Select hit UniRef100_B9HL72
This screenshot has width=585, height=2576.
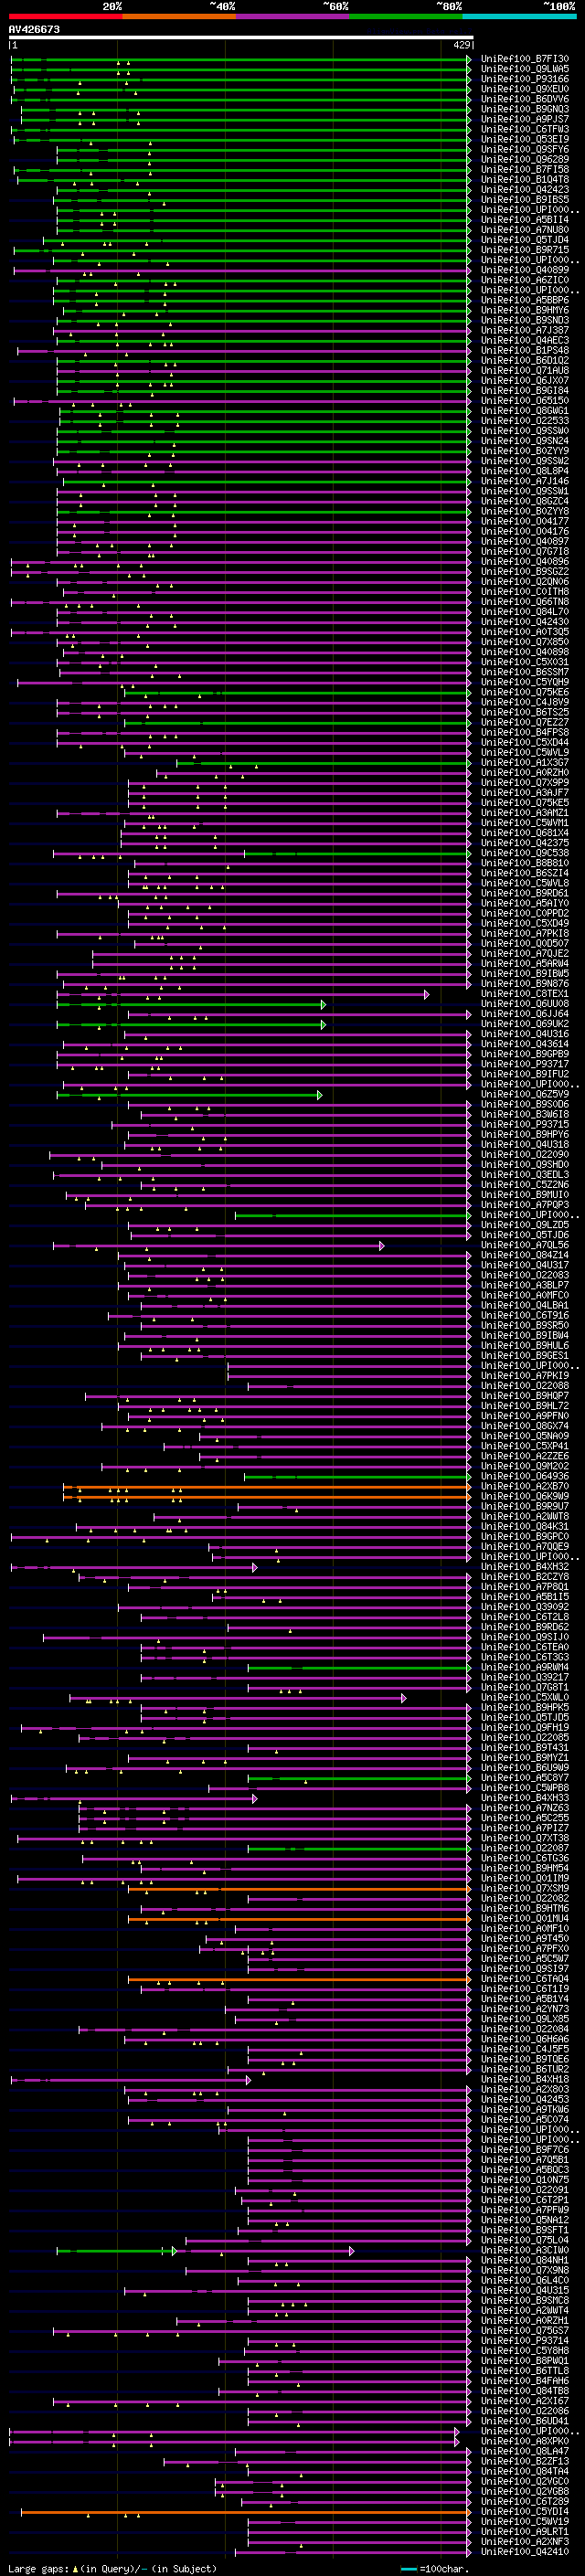pos(525,1405)
